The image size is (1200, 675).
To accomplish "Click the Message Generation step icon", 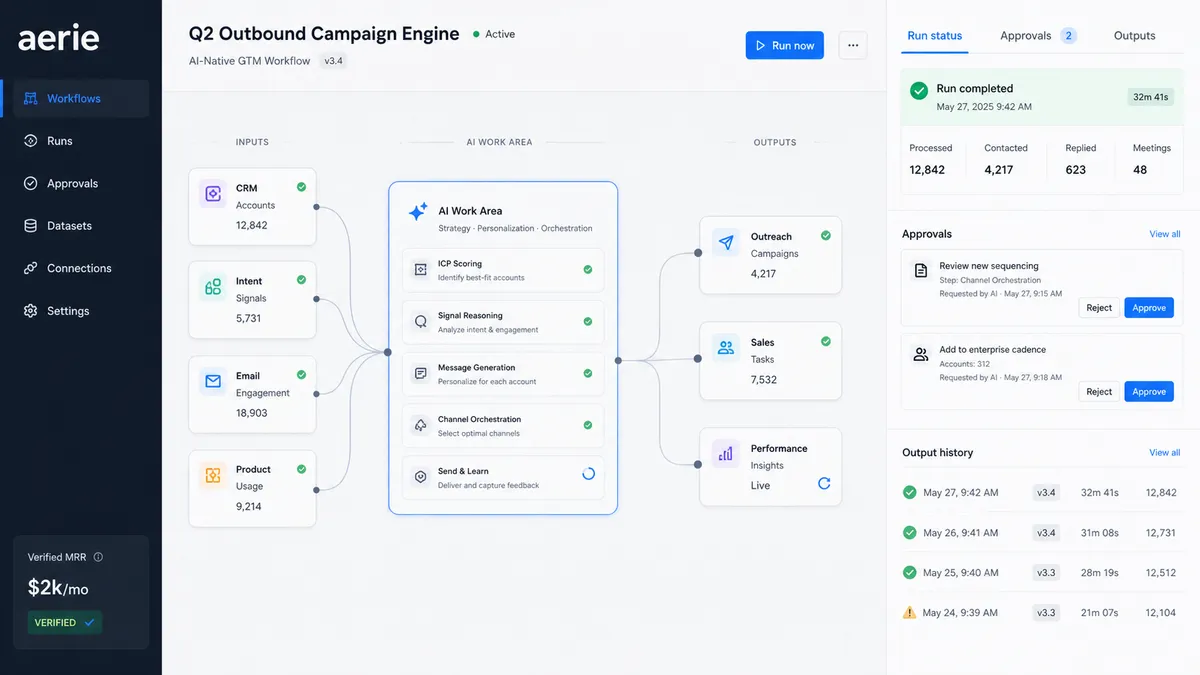I will [x=420, y=373].
